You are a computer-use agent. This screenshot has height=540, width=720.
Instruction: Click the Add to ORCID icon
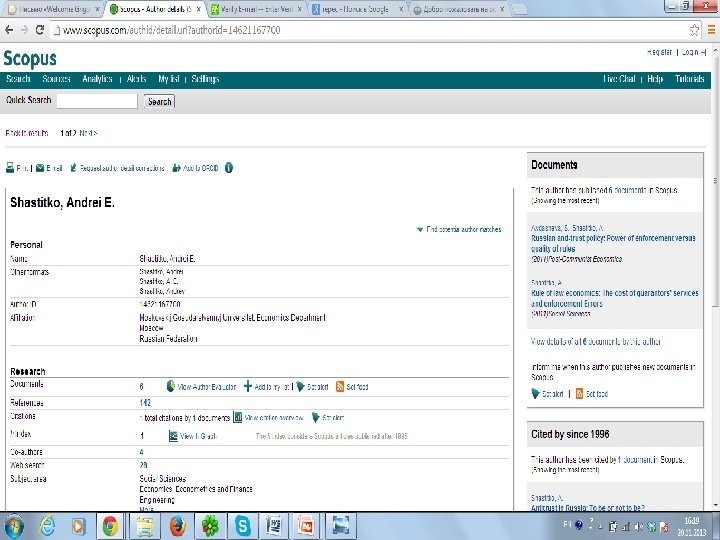coord(176,168)
